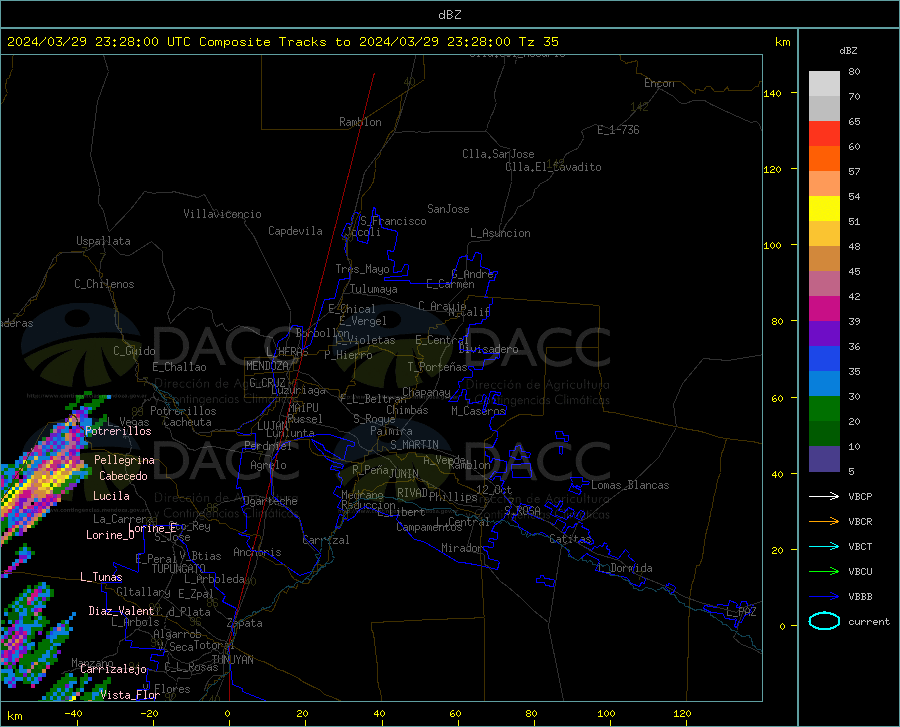Click the Potrerillos pink label
The height and width of the screenshot is (727, 900).
[x=118, y=431]
